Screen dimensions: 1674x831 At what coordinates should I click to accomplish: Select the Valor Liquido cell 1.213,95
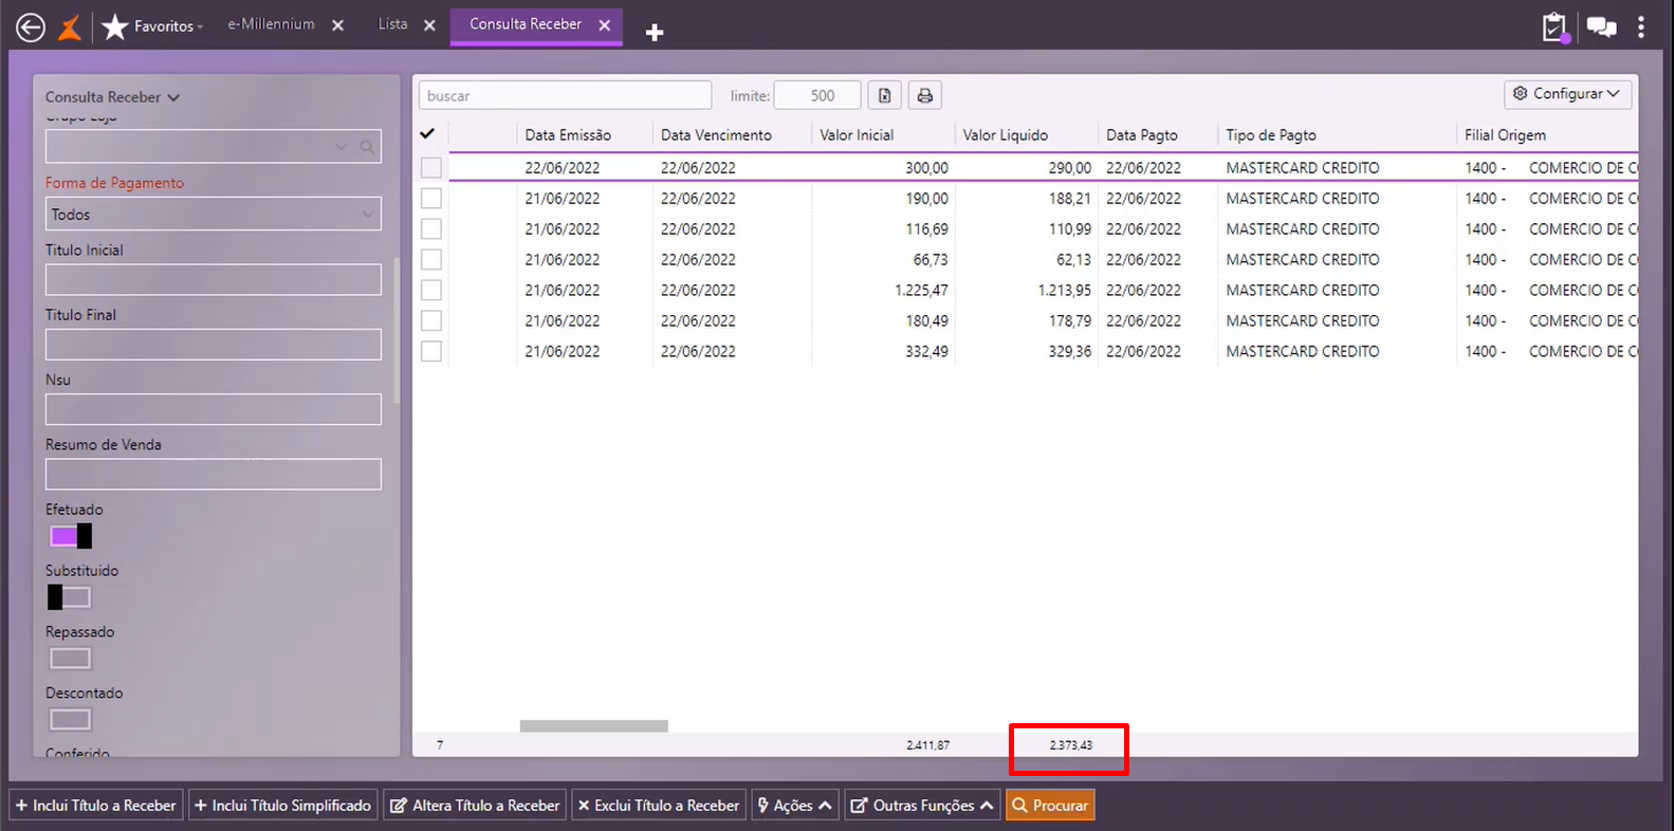tap(1064, 290)
